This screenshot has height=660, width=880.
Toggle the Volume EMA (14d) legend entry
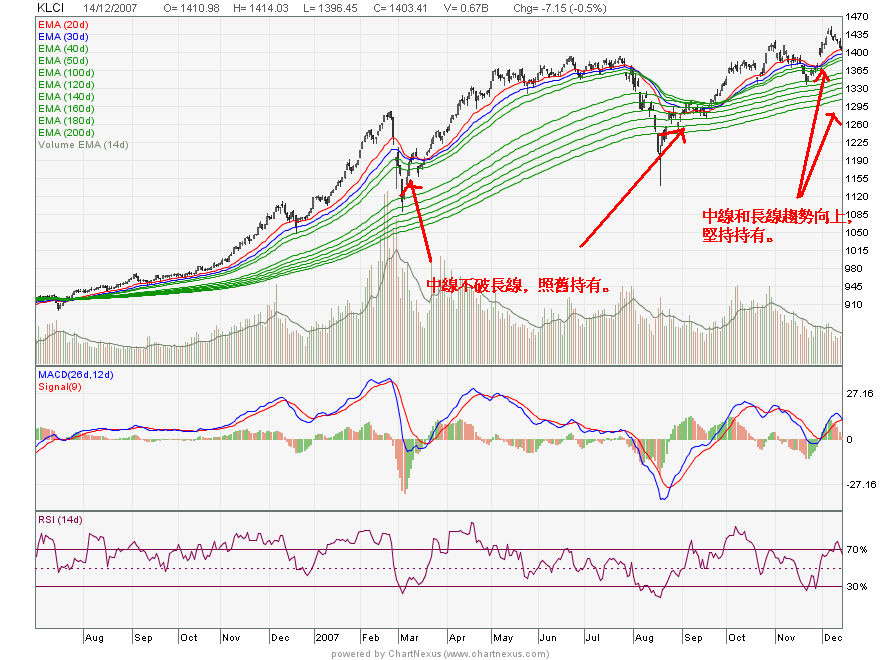83,145
